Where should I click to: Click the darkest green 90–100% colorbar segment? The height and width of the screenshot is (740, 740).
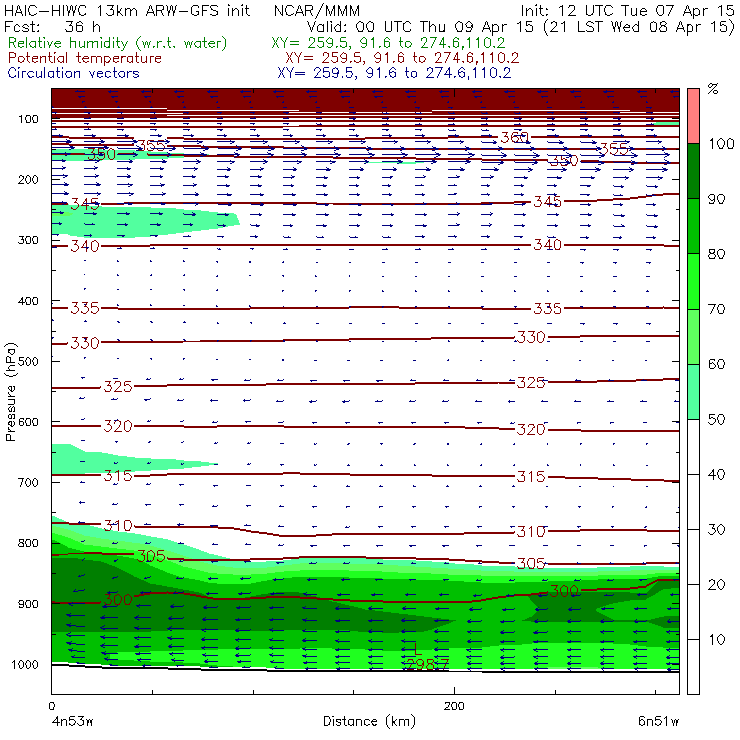pos(693,171)
